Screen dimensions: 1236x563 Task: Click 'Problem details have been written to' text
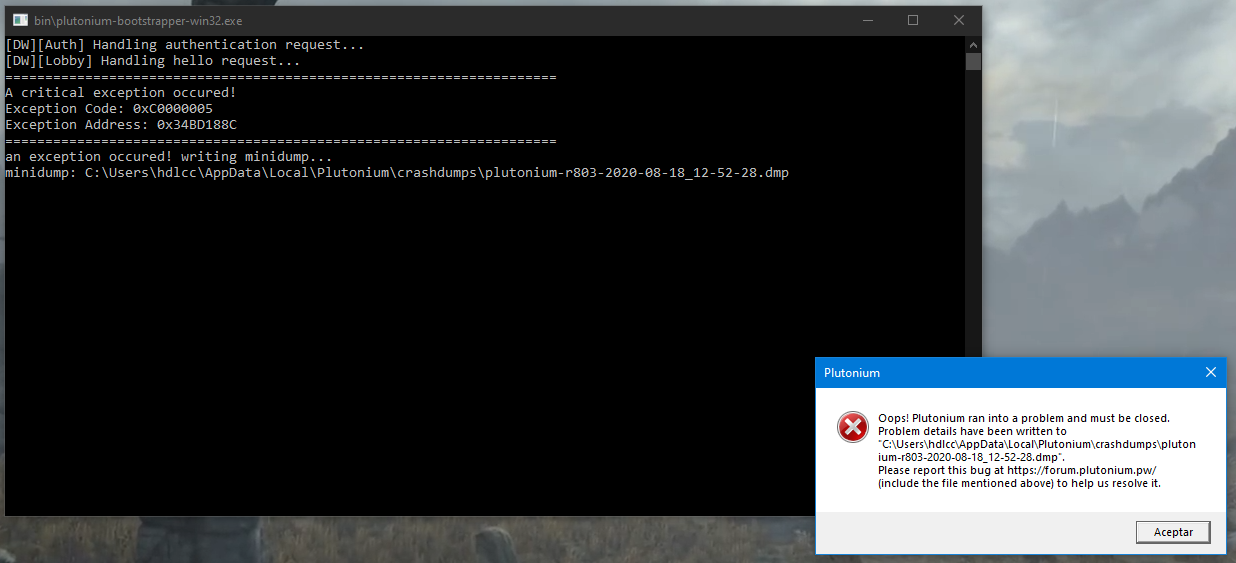point(972,431)
